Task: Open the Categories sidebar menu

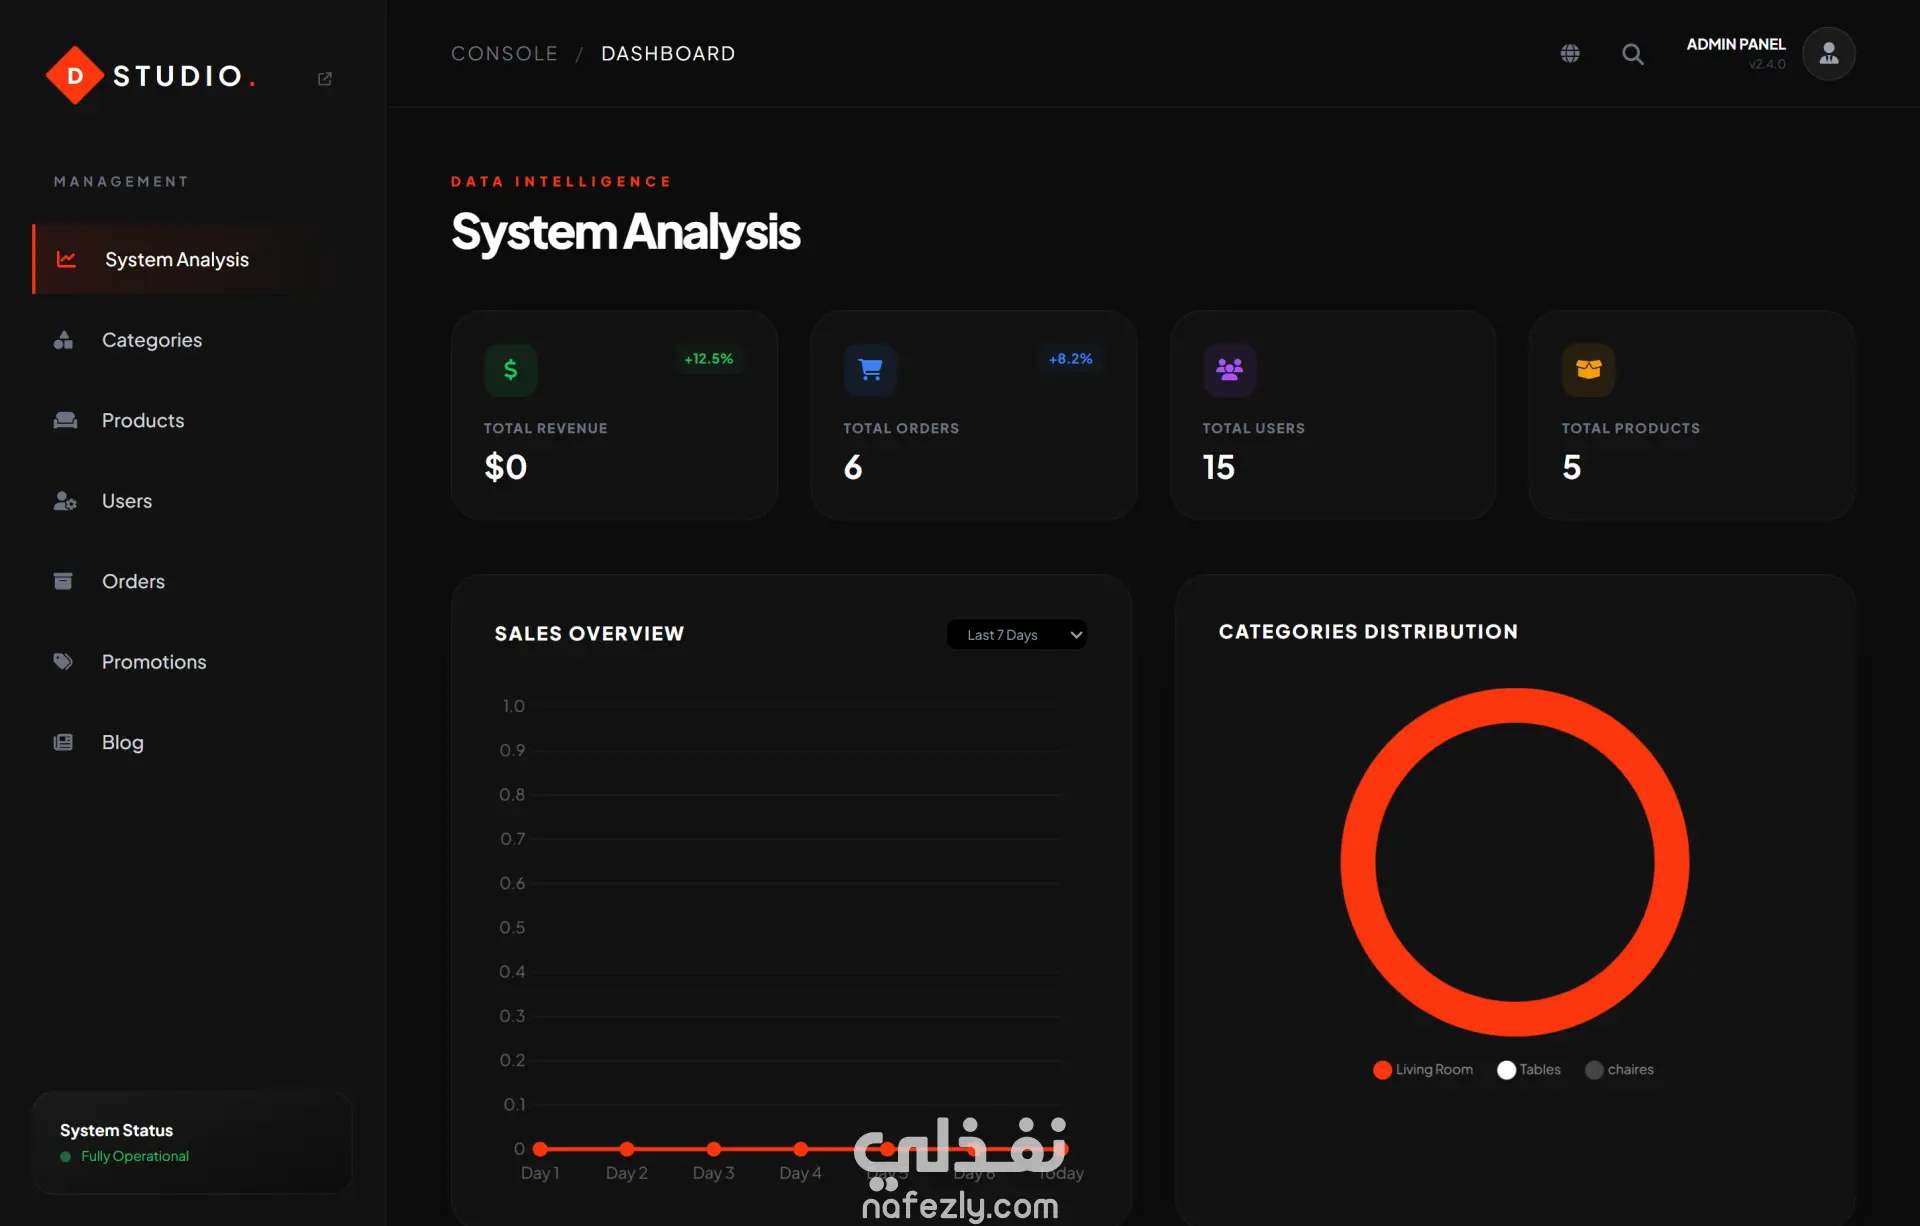Action: point(151,340)
